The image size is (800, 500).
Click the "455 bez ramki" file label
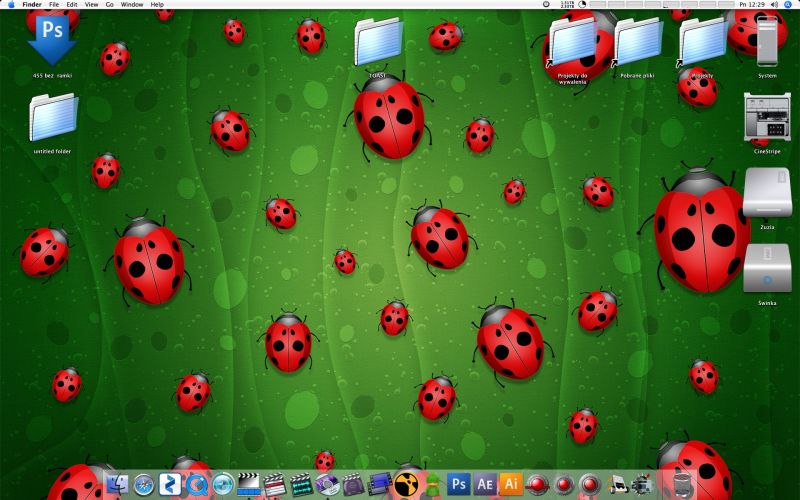[x=52, y=76]
